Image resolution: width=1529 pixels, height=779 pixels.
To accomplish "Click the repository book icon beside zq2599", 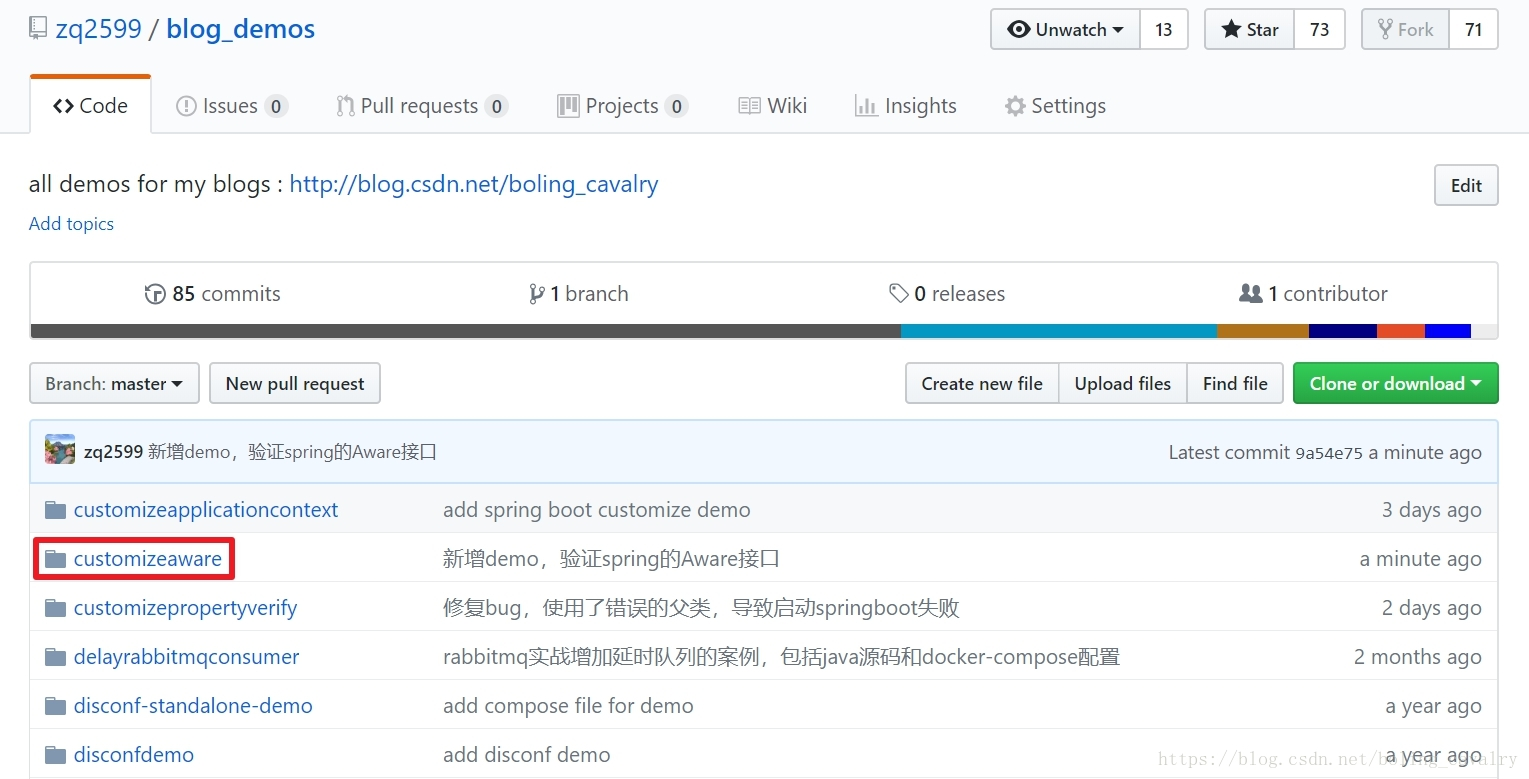I will pyautogui.click(x=38, y=29).
